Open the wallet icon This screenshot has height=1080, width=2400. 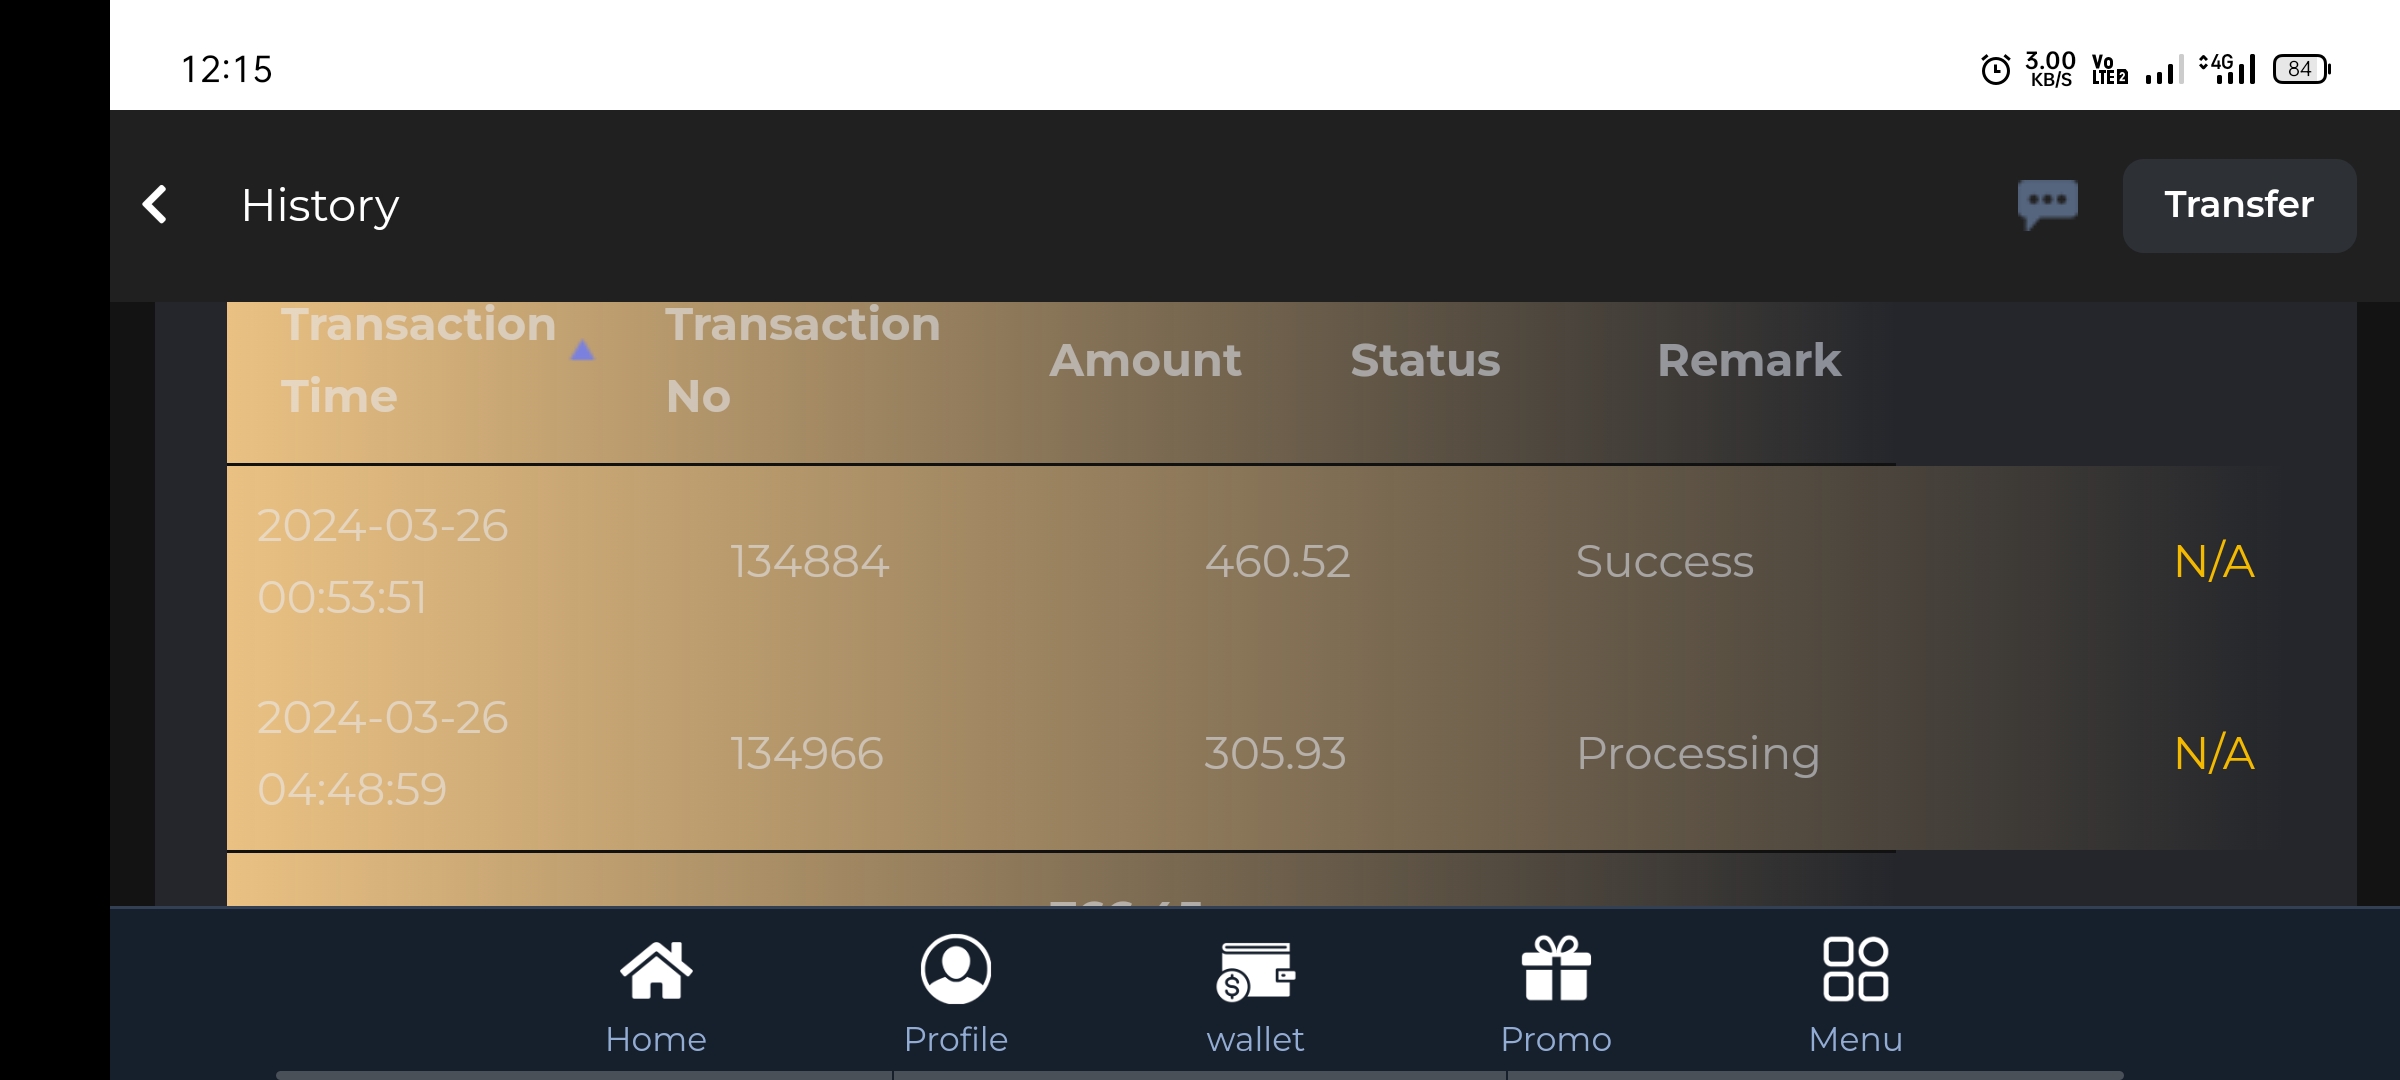(x=1255, y=972)
